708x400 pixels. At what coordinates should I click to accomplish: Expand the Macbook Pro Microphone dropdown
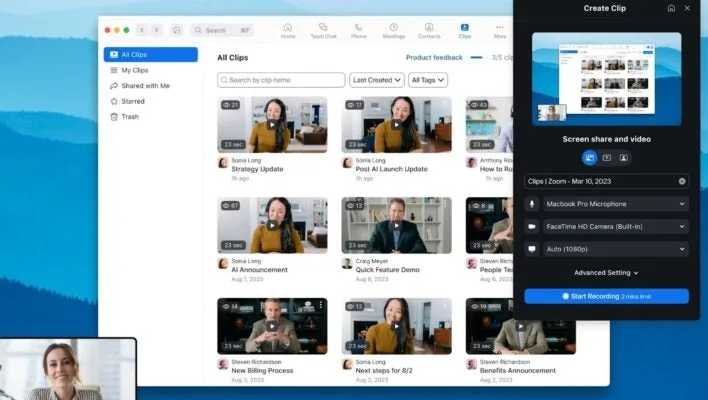(615, 204)
